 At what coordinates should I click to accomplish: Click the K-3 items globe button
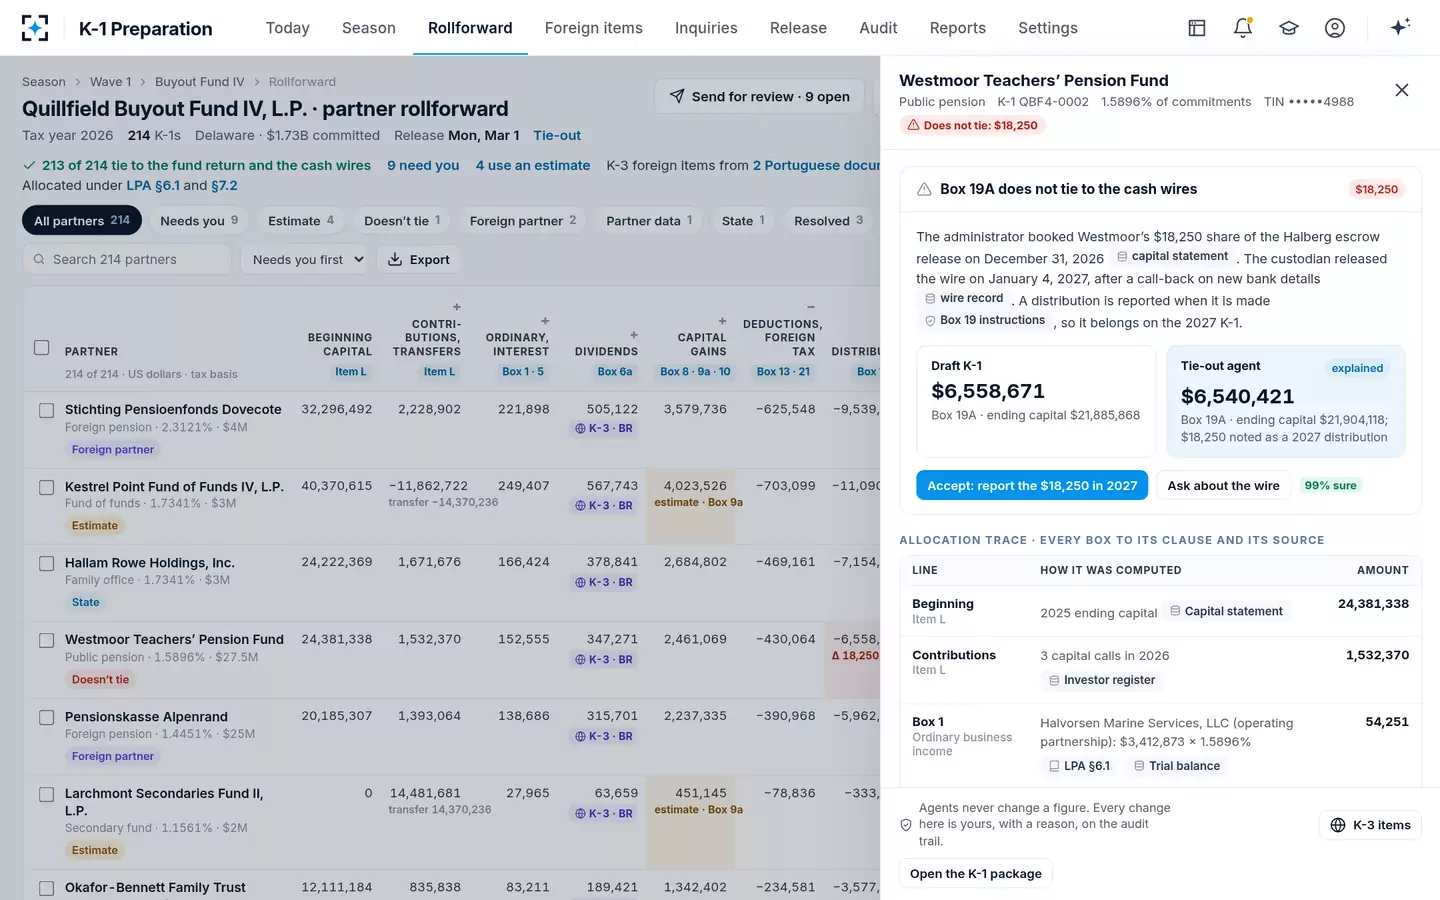point(1370,825)
